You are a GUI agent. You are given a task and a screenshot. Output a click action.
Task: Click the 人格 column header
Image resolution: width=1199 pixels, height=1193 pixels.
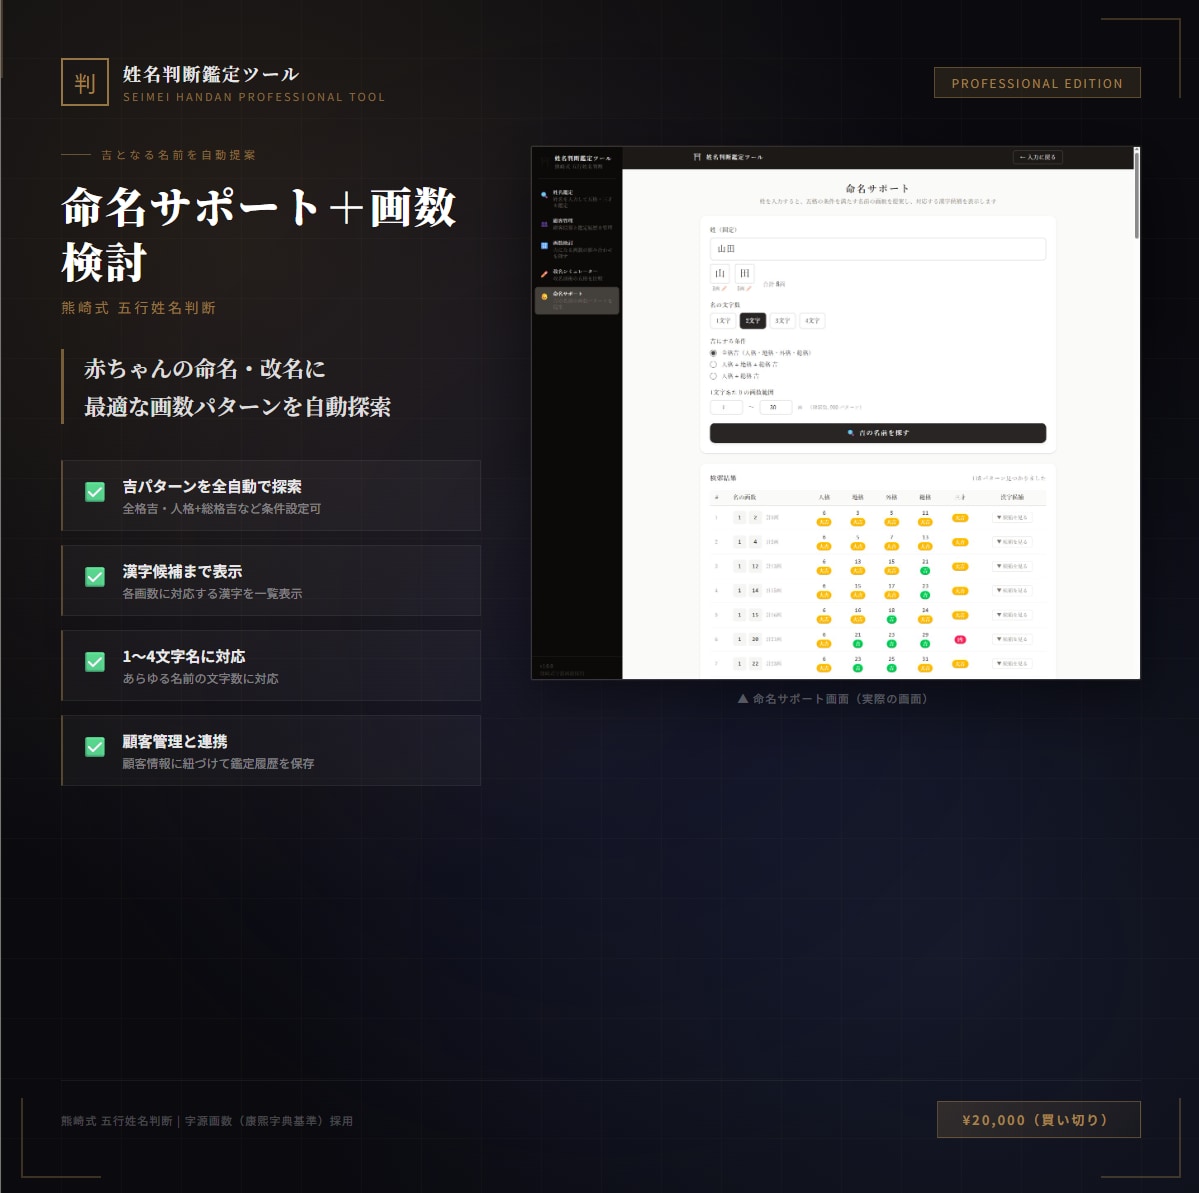tap(824, 497)
